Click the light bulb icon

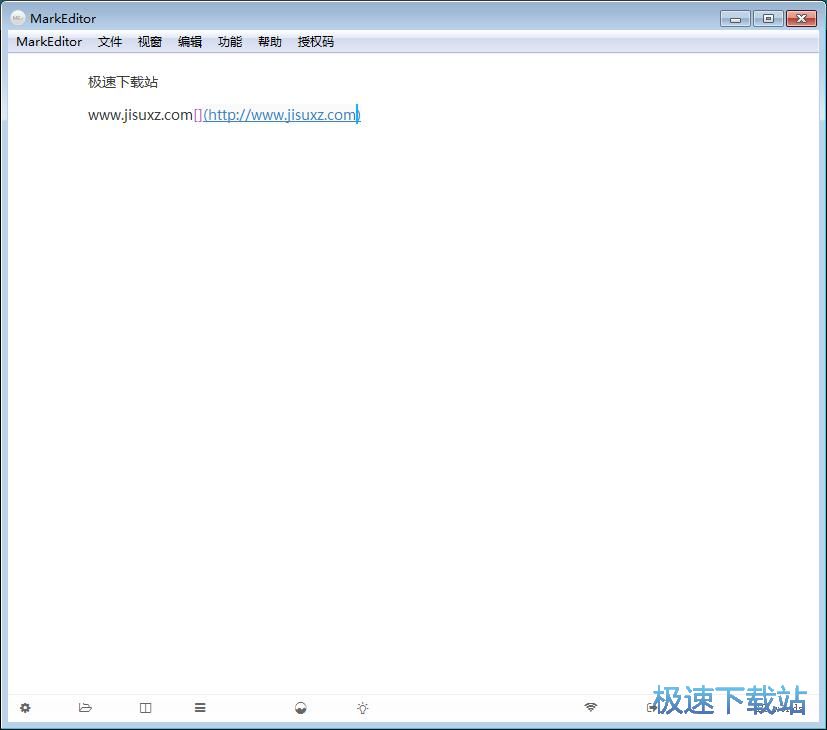pyautogui.click(x=362, y=708)
